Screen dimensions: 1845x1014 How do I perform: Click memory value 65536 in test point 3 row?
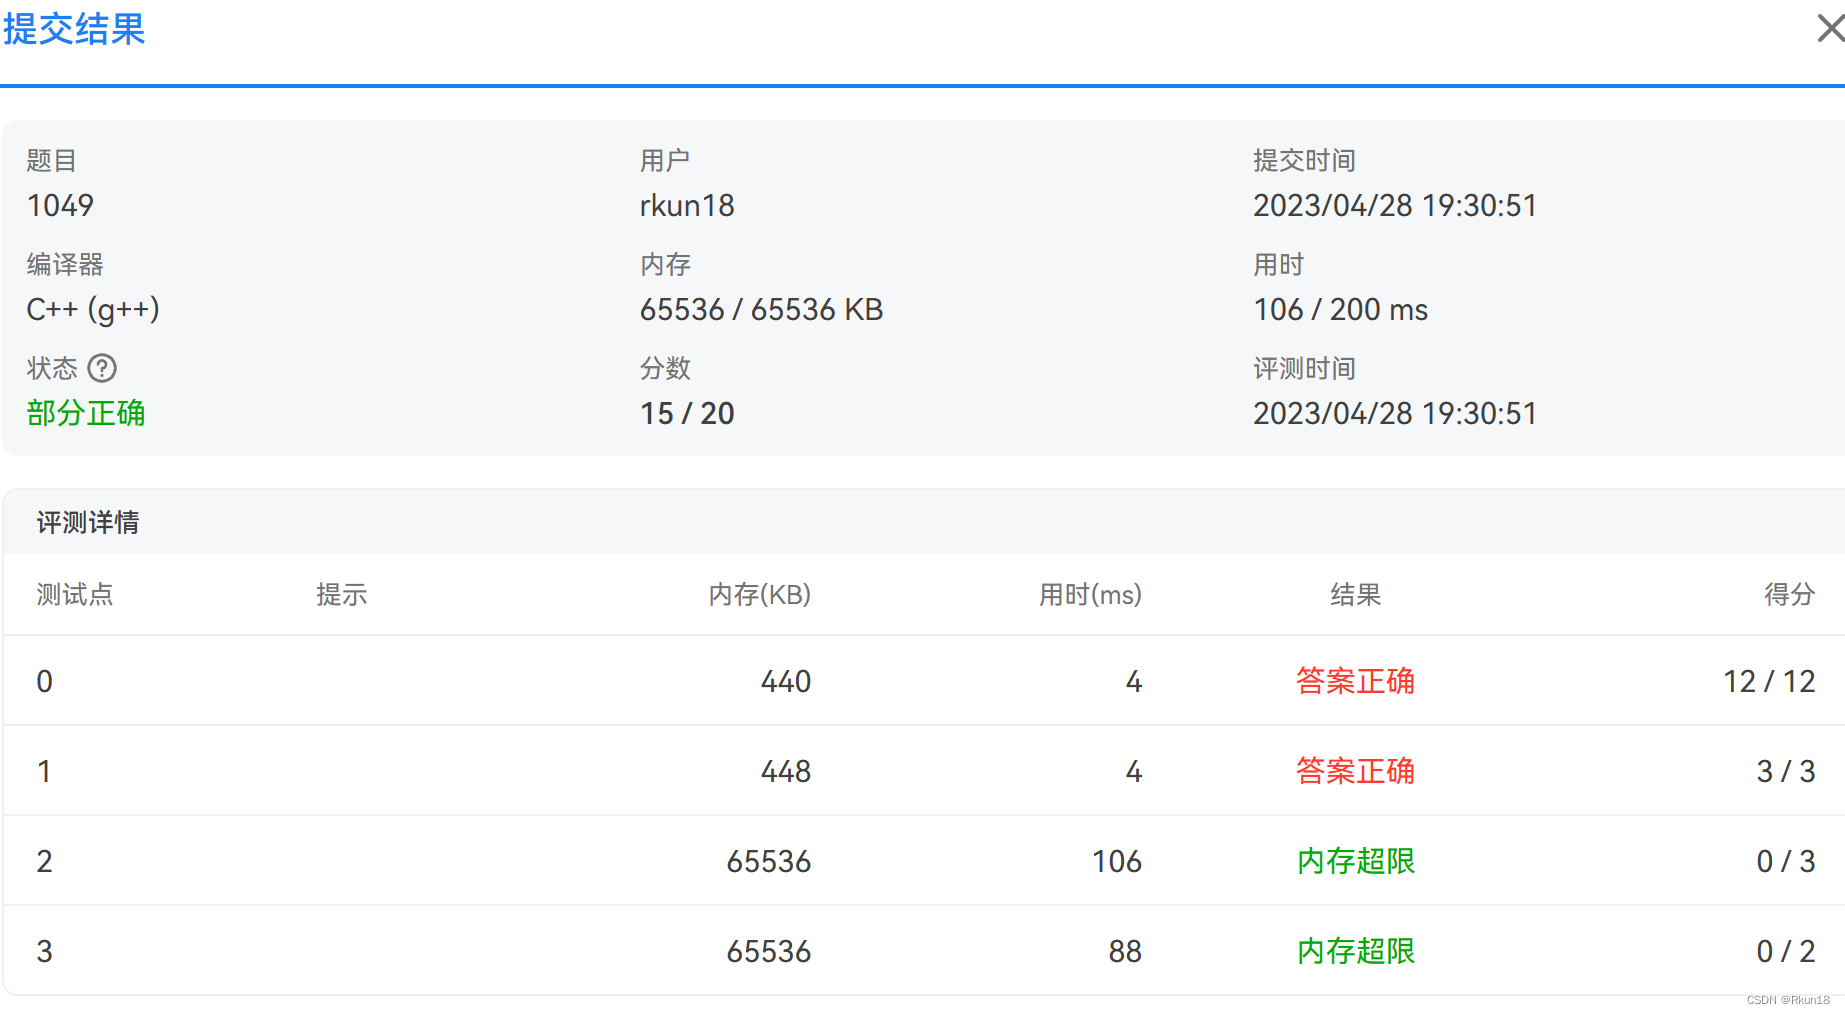(x=769, y=951)
